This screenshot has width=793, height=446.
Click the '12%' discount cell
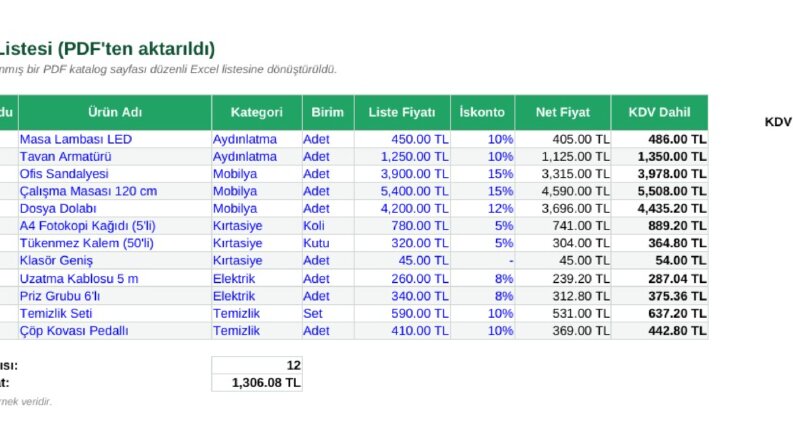coord(482,208)
